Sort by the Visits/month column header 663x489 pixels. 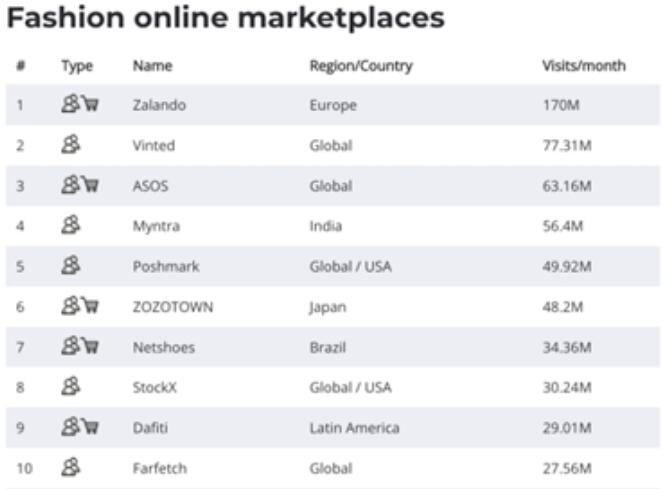584,66
